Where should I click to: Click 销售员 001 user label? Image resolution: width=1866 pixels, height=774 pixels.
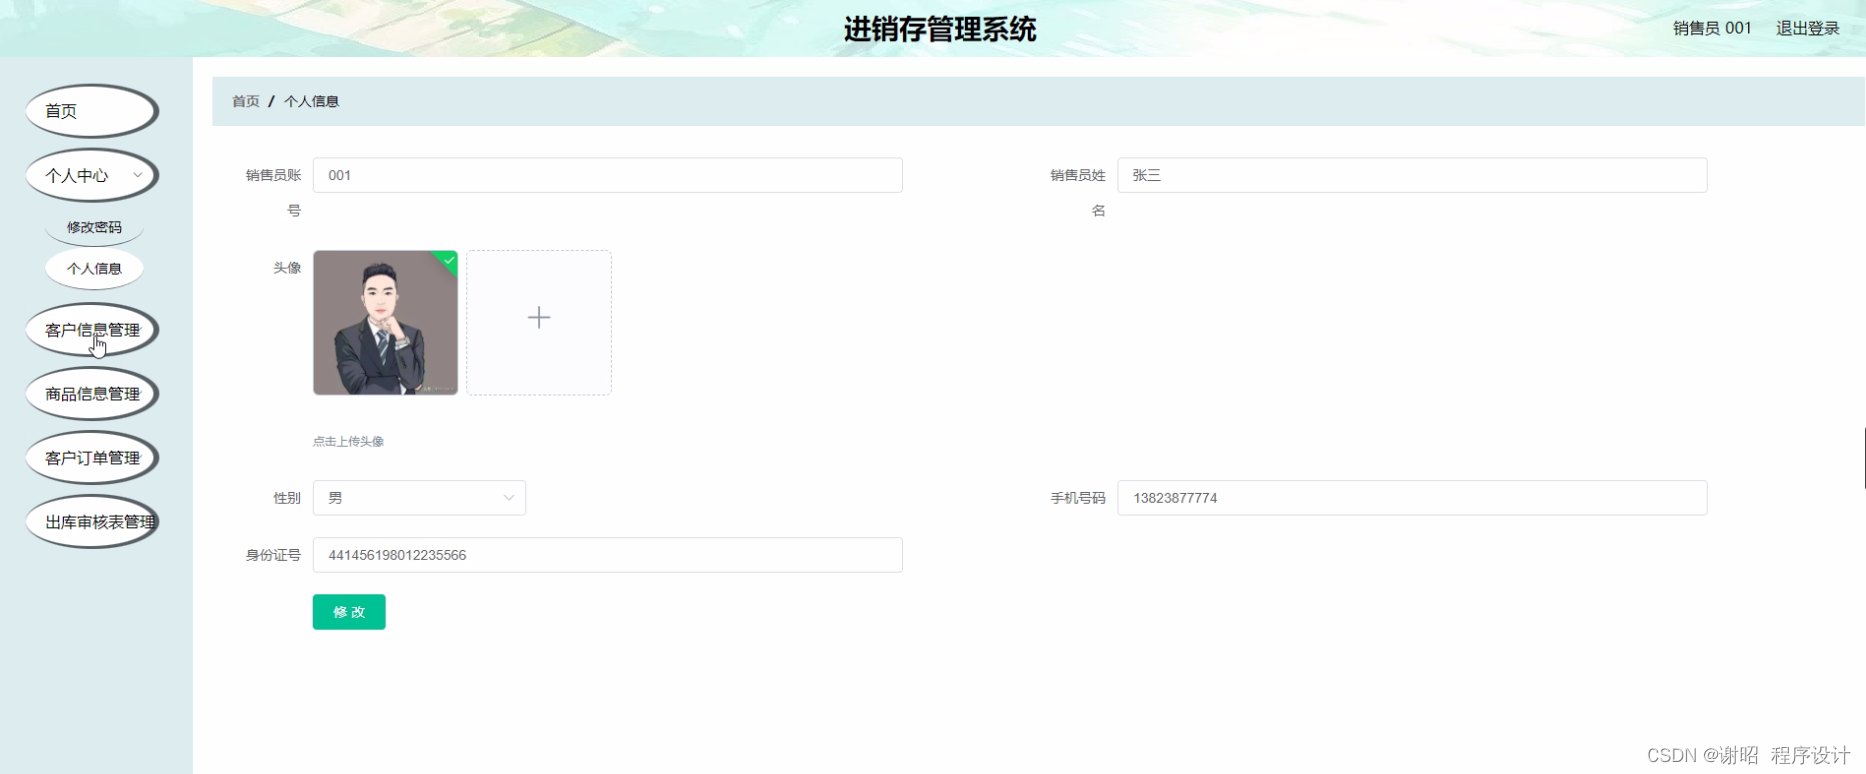coord(1712,28)
